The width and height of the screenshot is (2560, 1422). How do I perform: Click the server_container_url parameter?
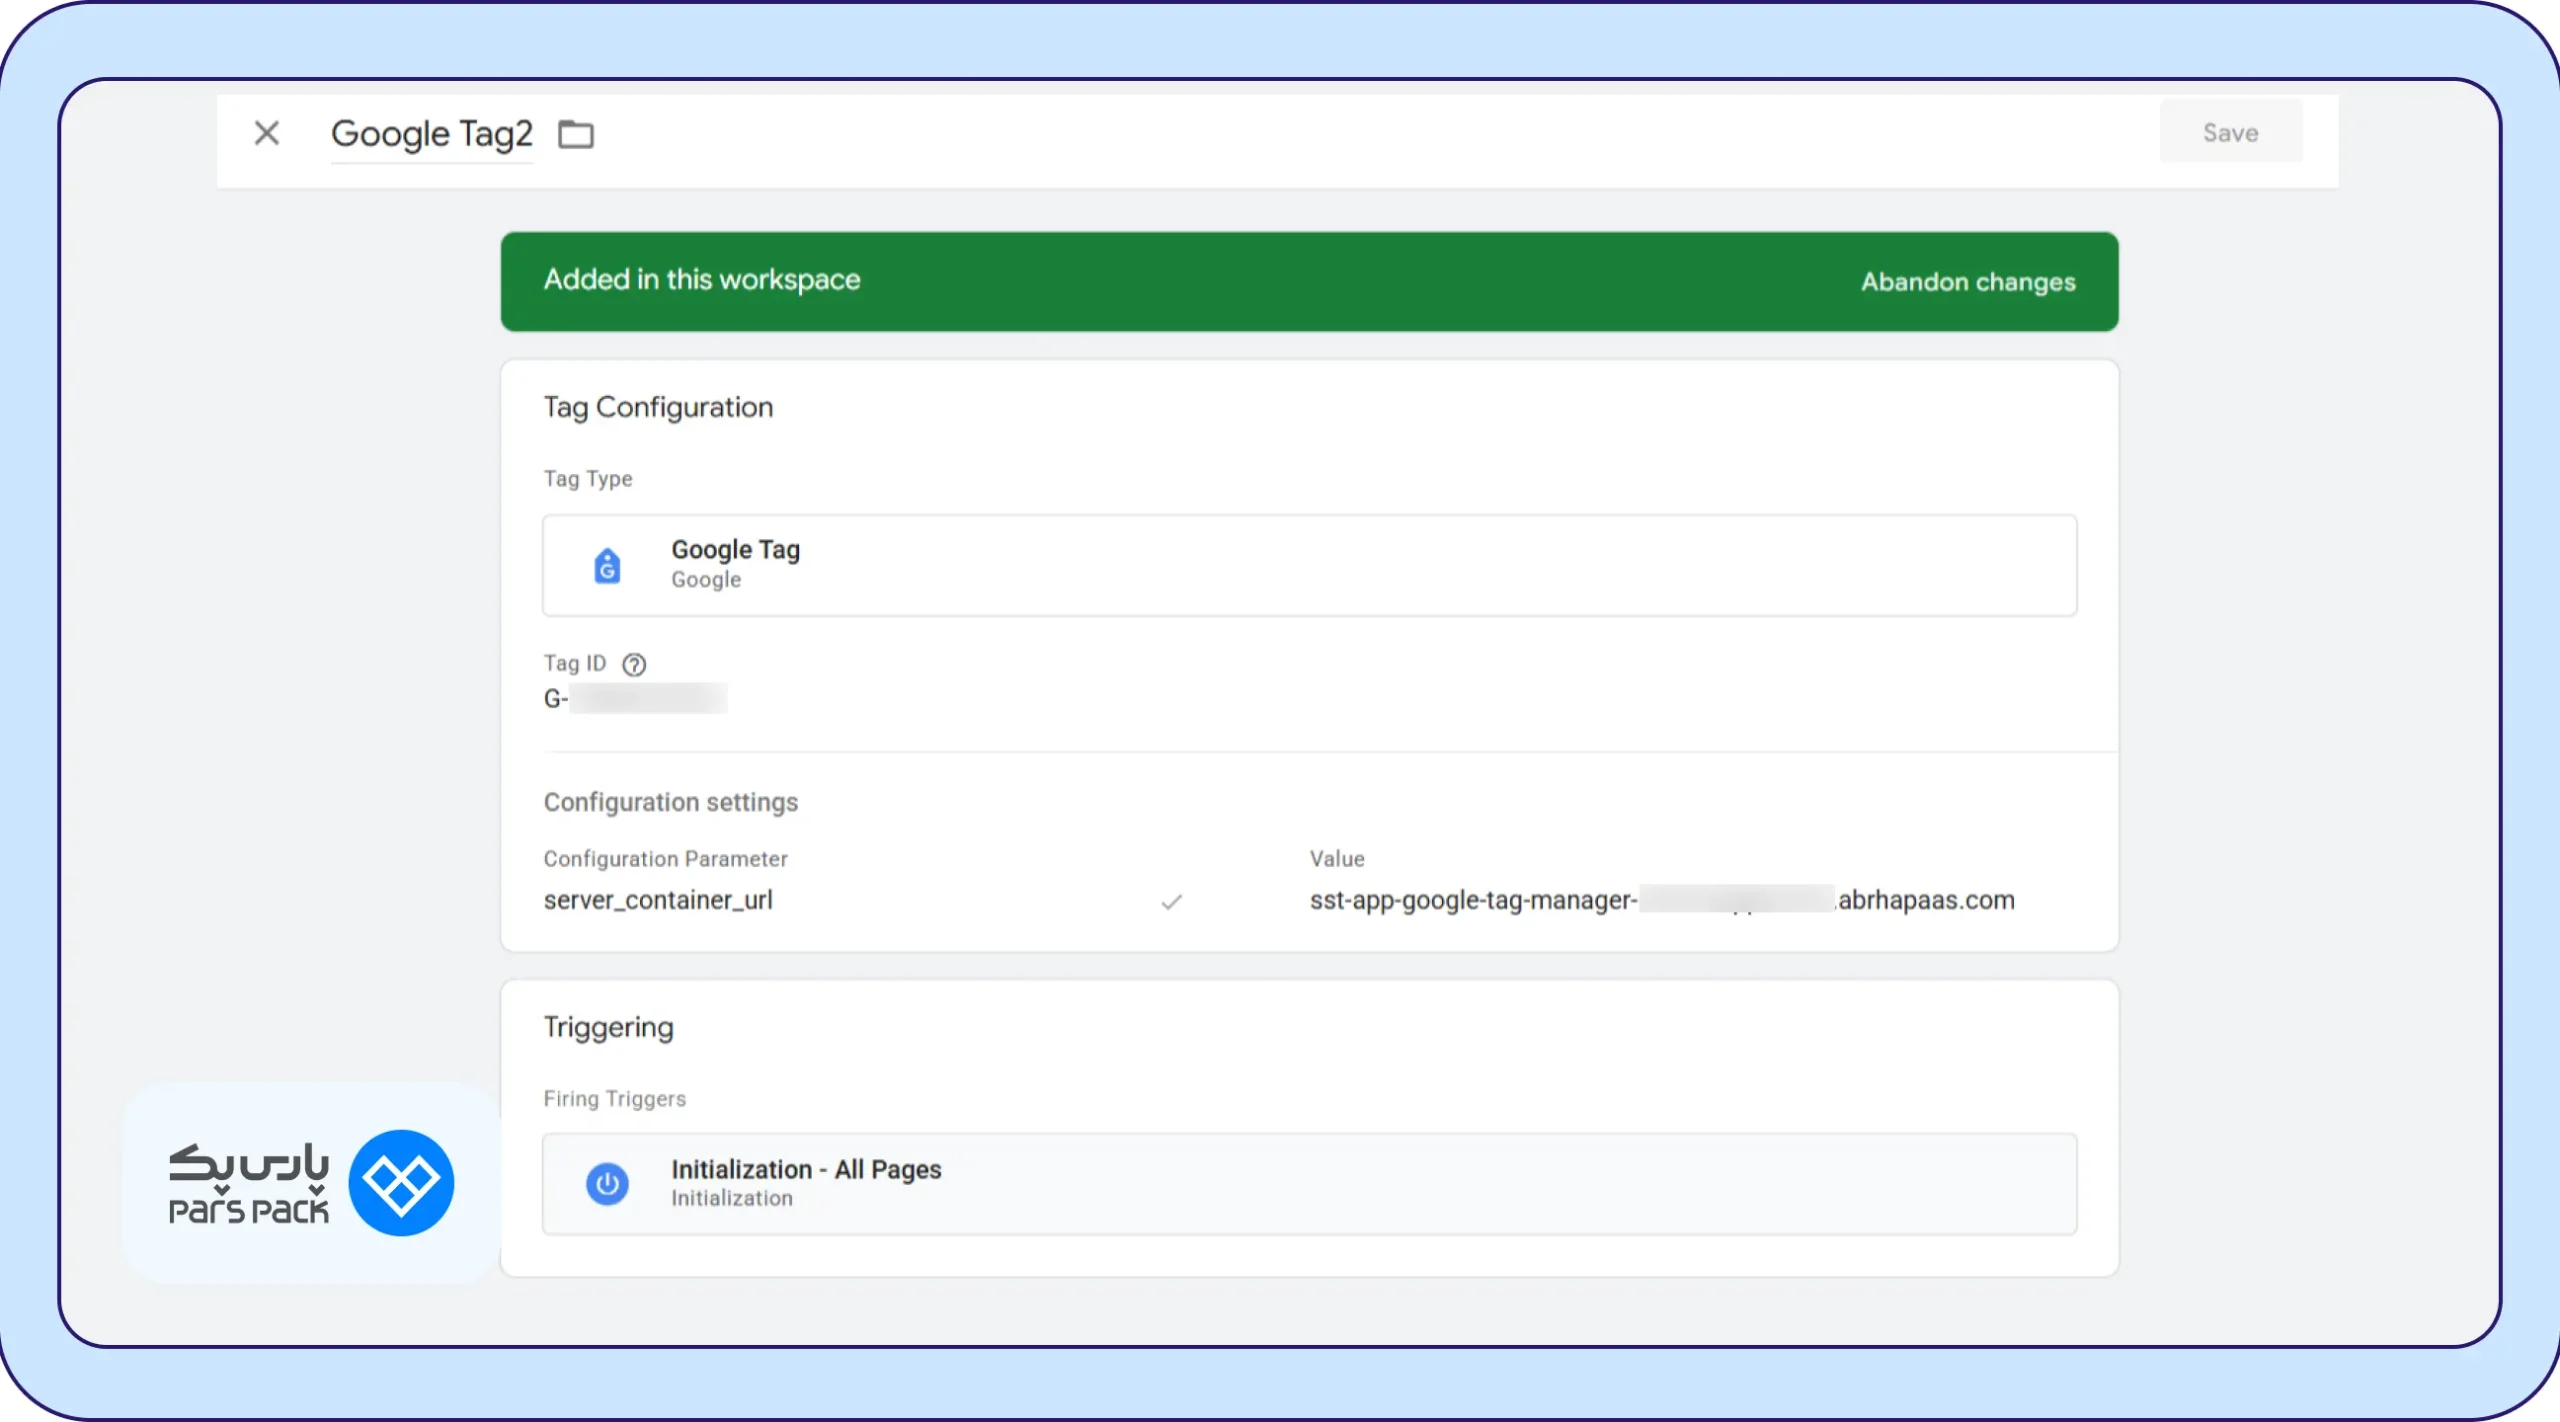click(658, 900)
